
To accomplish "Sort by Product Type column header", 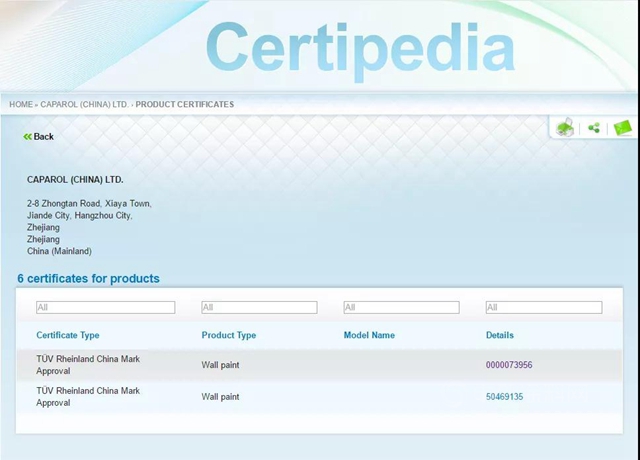I will [x=229, y=335].
